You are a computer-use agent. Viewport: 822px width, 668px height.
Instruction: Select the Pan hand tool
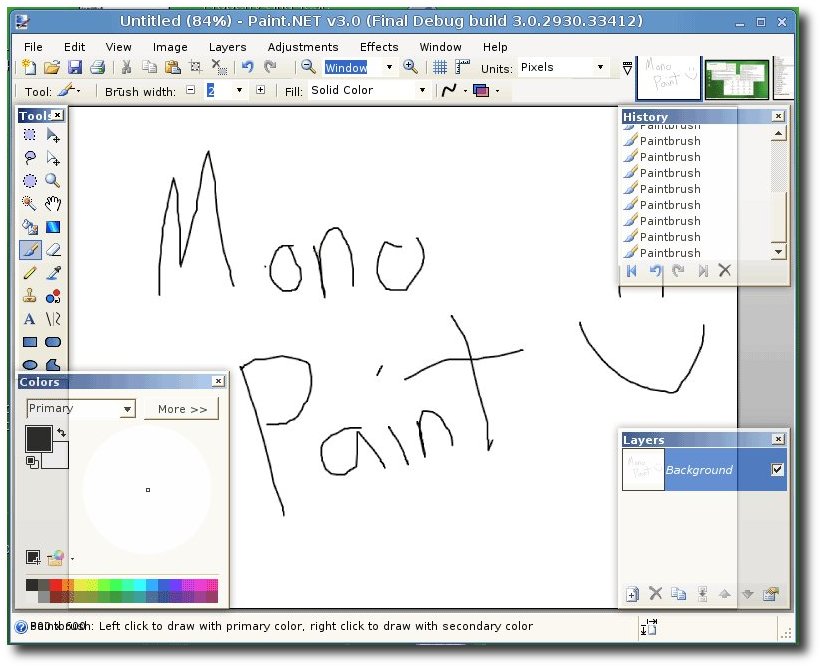tap(53, 203)
